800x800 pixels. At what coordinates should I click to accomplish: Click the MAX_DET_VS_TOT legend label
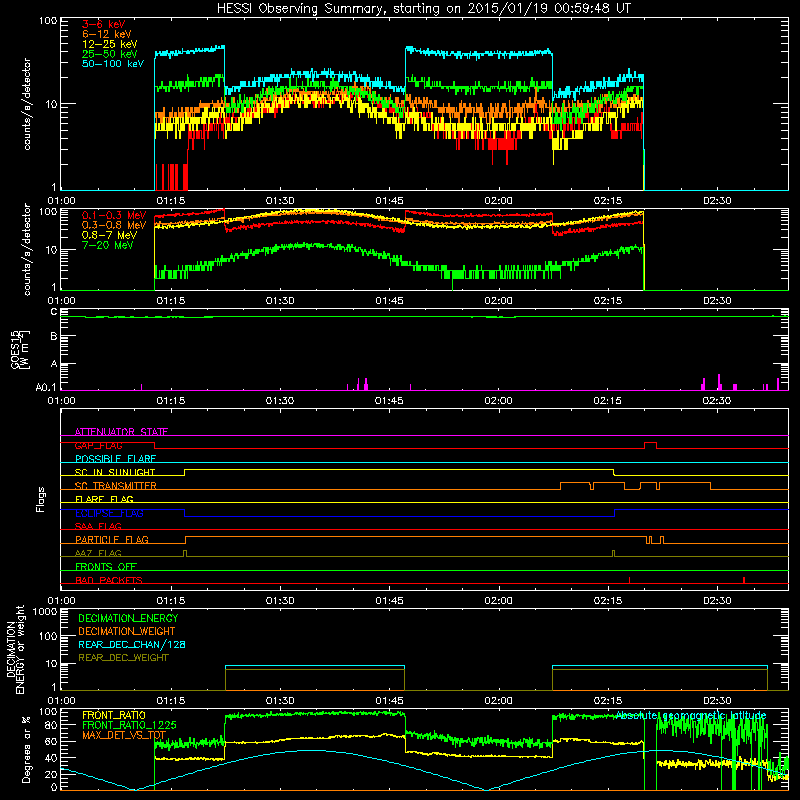click(x=124, y=735)
